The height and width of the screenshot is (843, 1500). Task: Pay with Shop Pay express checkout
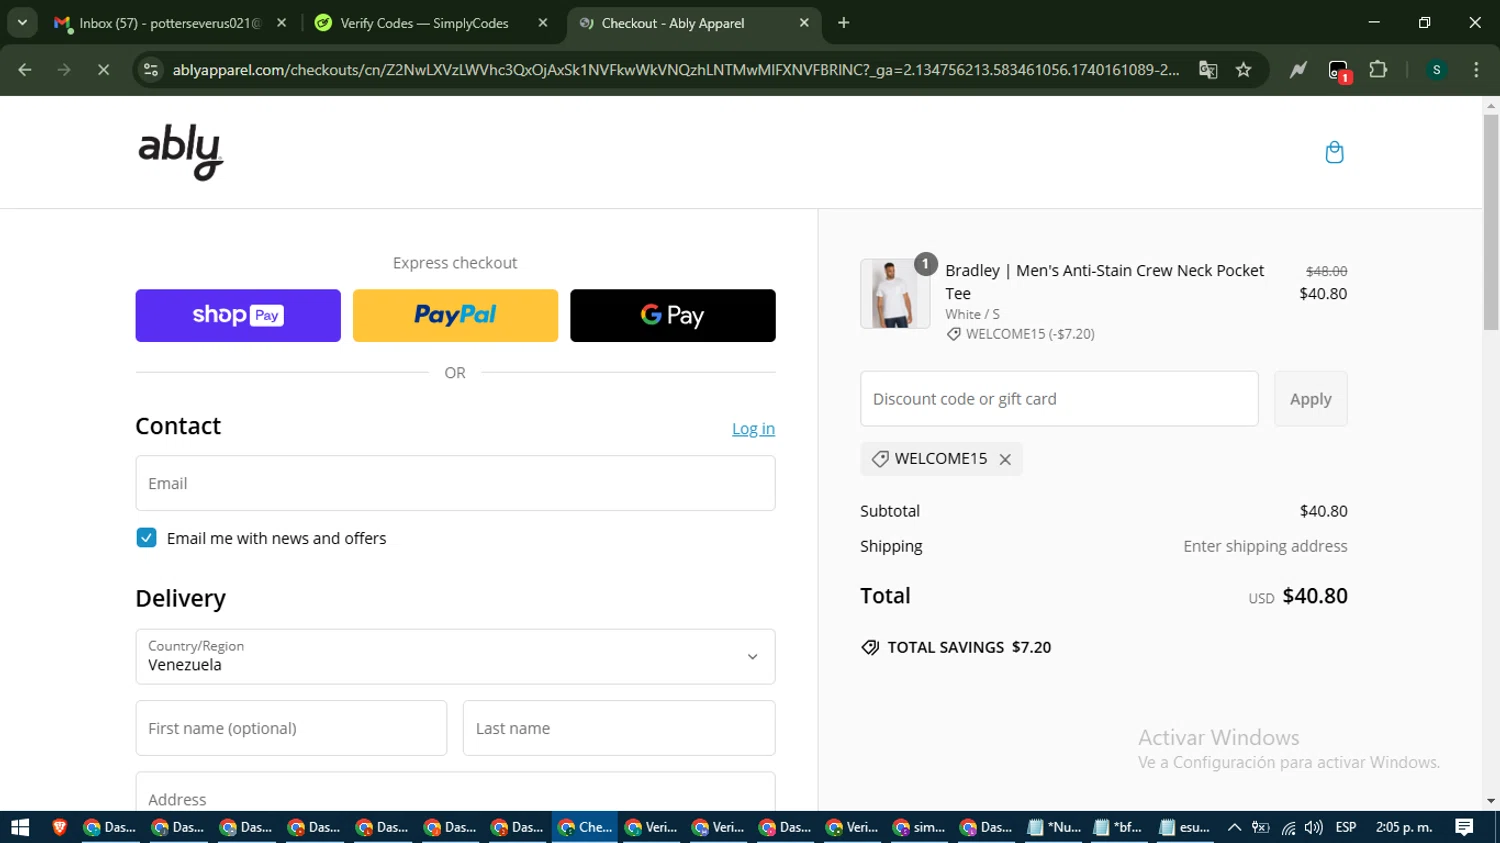pos(238,316)
